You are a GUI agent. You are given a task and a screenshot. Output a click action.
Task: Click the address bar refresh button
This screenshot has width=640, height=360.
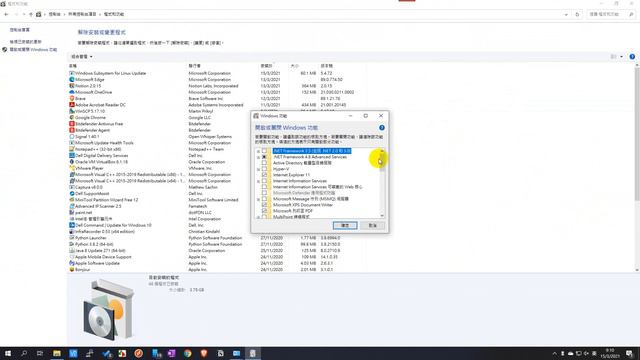click(x=577, y=14)
